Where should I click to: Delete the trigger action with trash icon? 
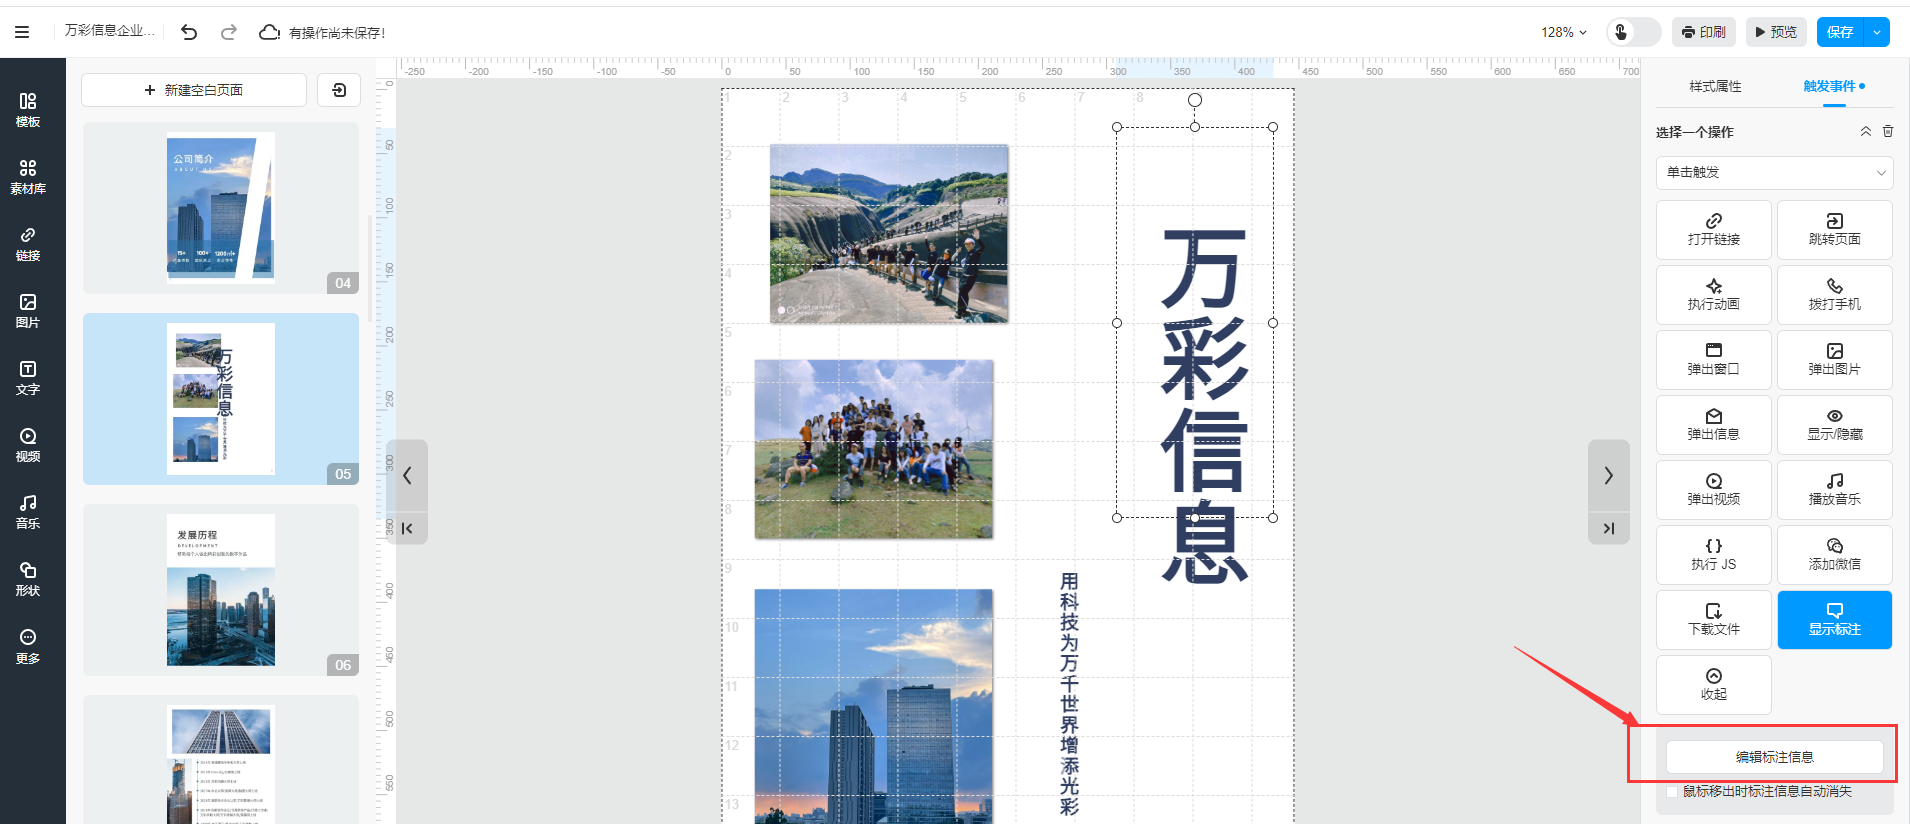point(1888,131)
